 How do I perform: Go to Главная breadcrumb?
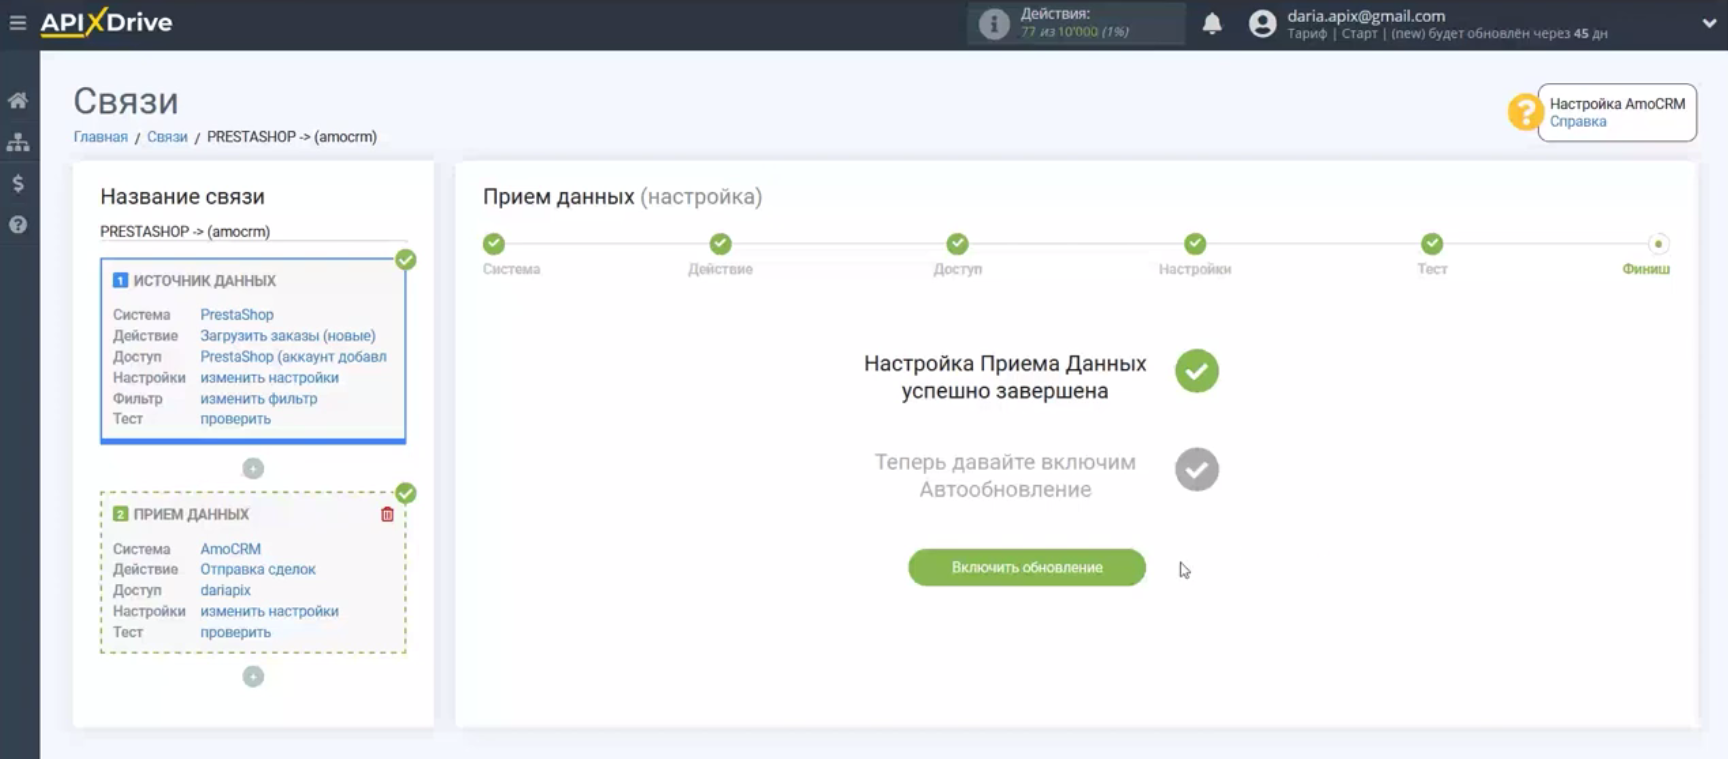pos(100,137)
